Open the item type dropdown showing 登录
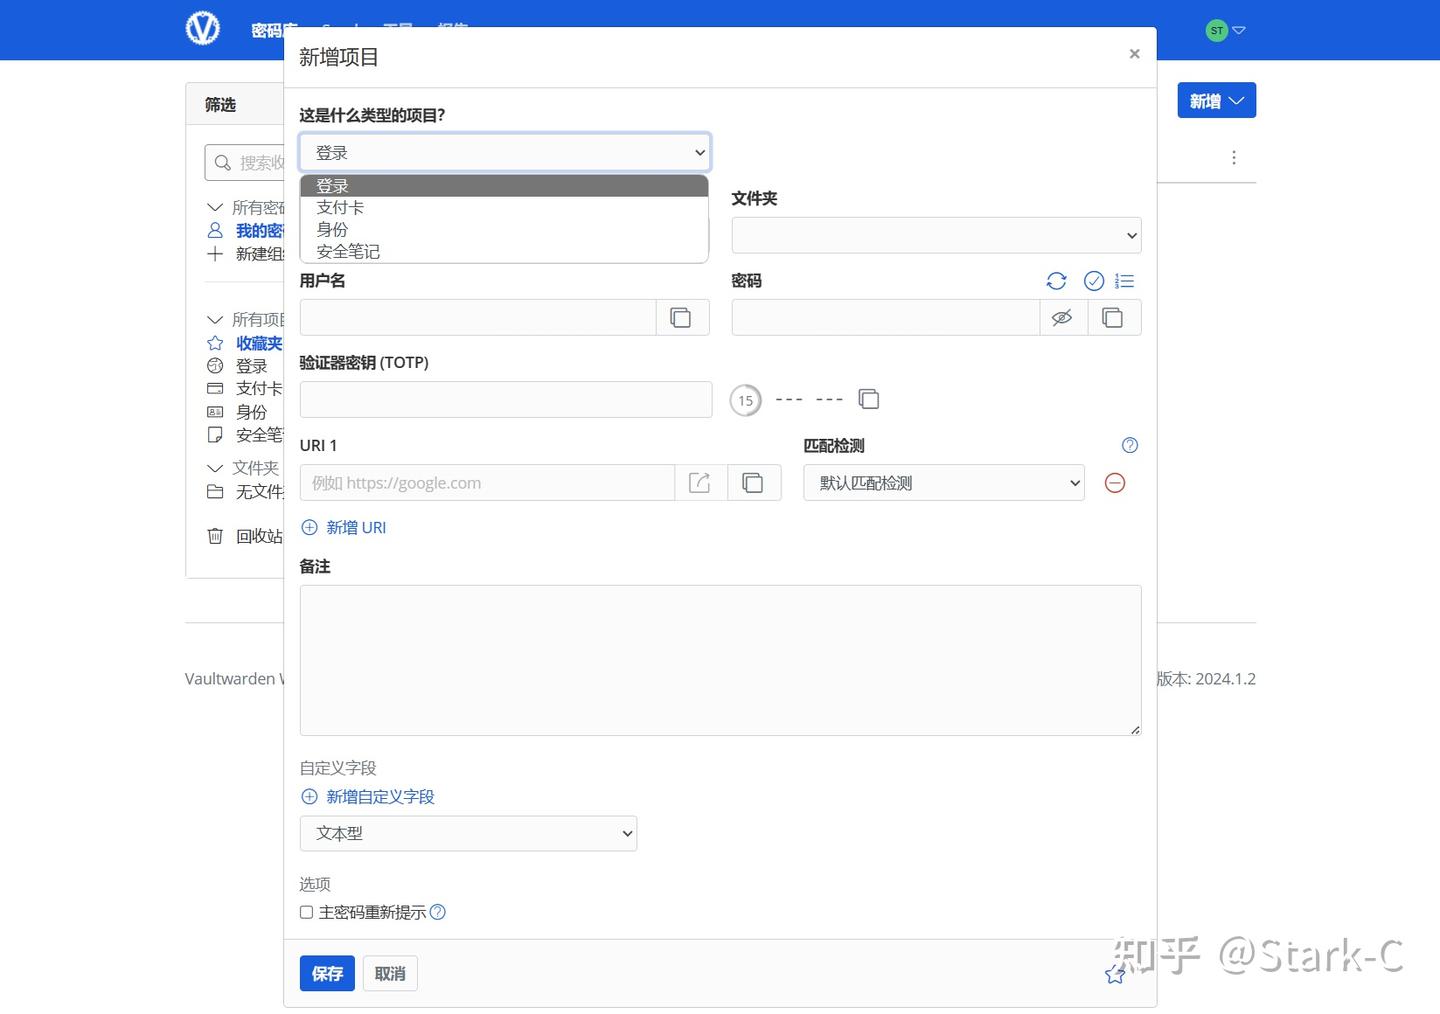The image size is (1440, 1014). pyautogui.click(x=505, y=152)
